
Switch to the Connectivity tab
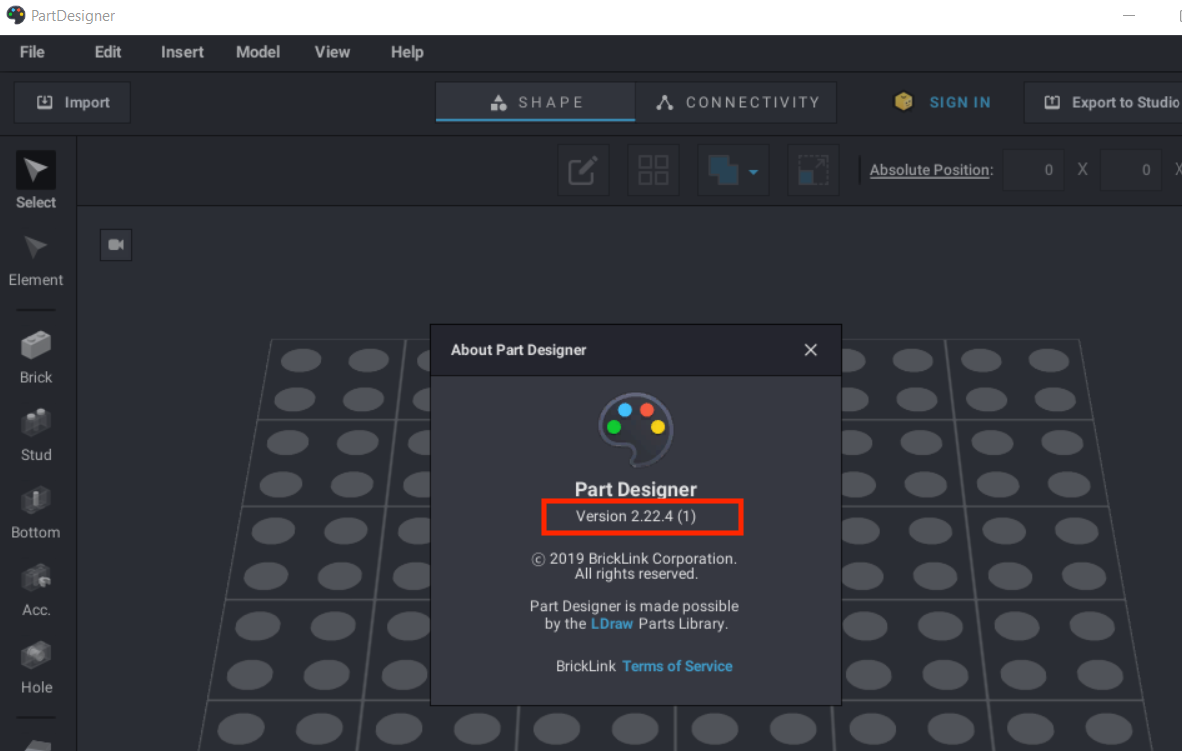[x=736, y=102]
